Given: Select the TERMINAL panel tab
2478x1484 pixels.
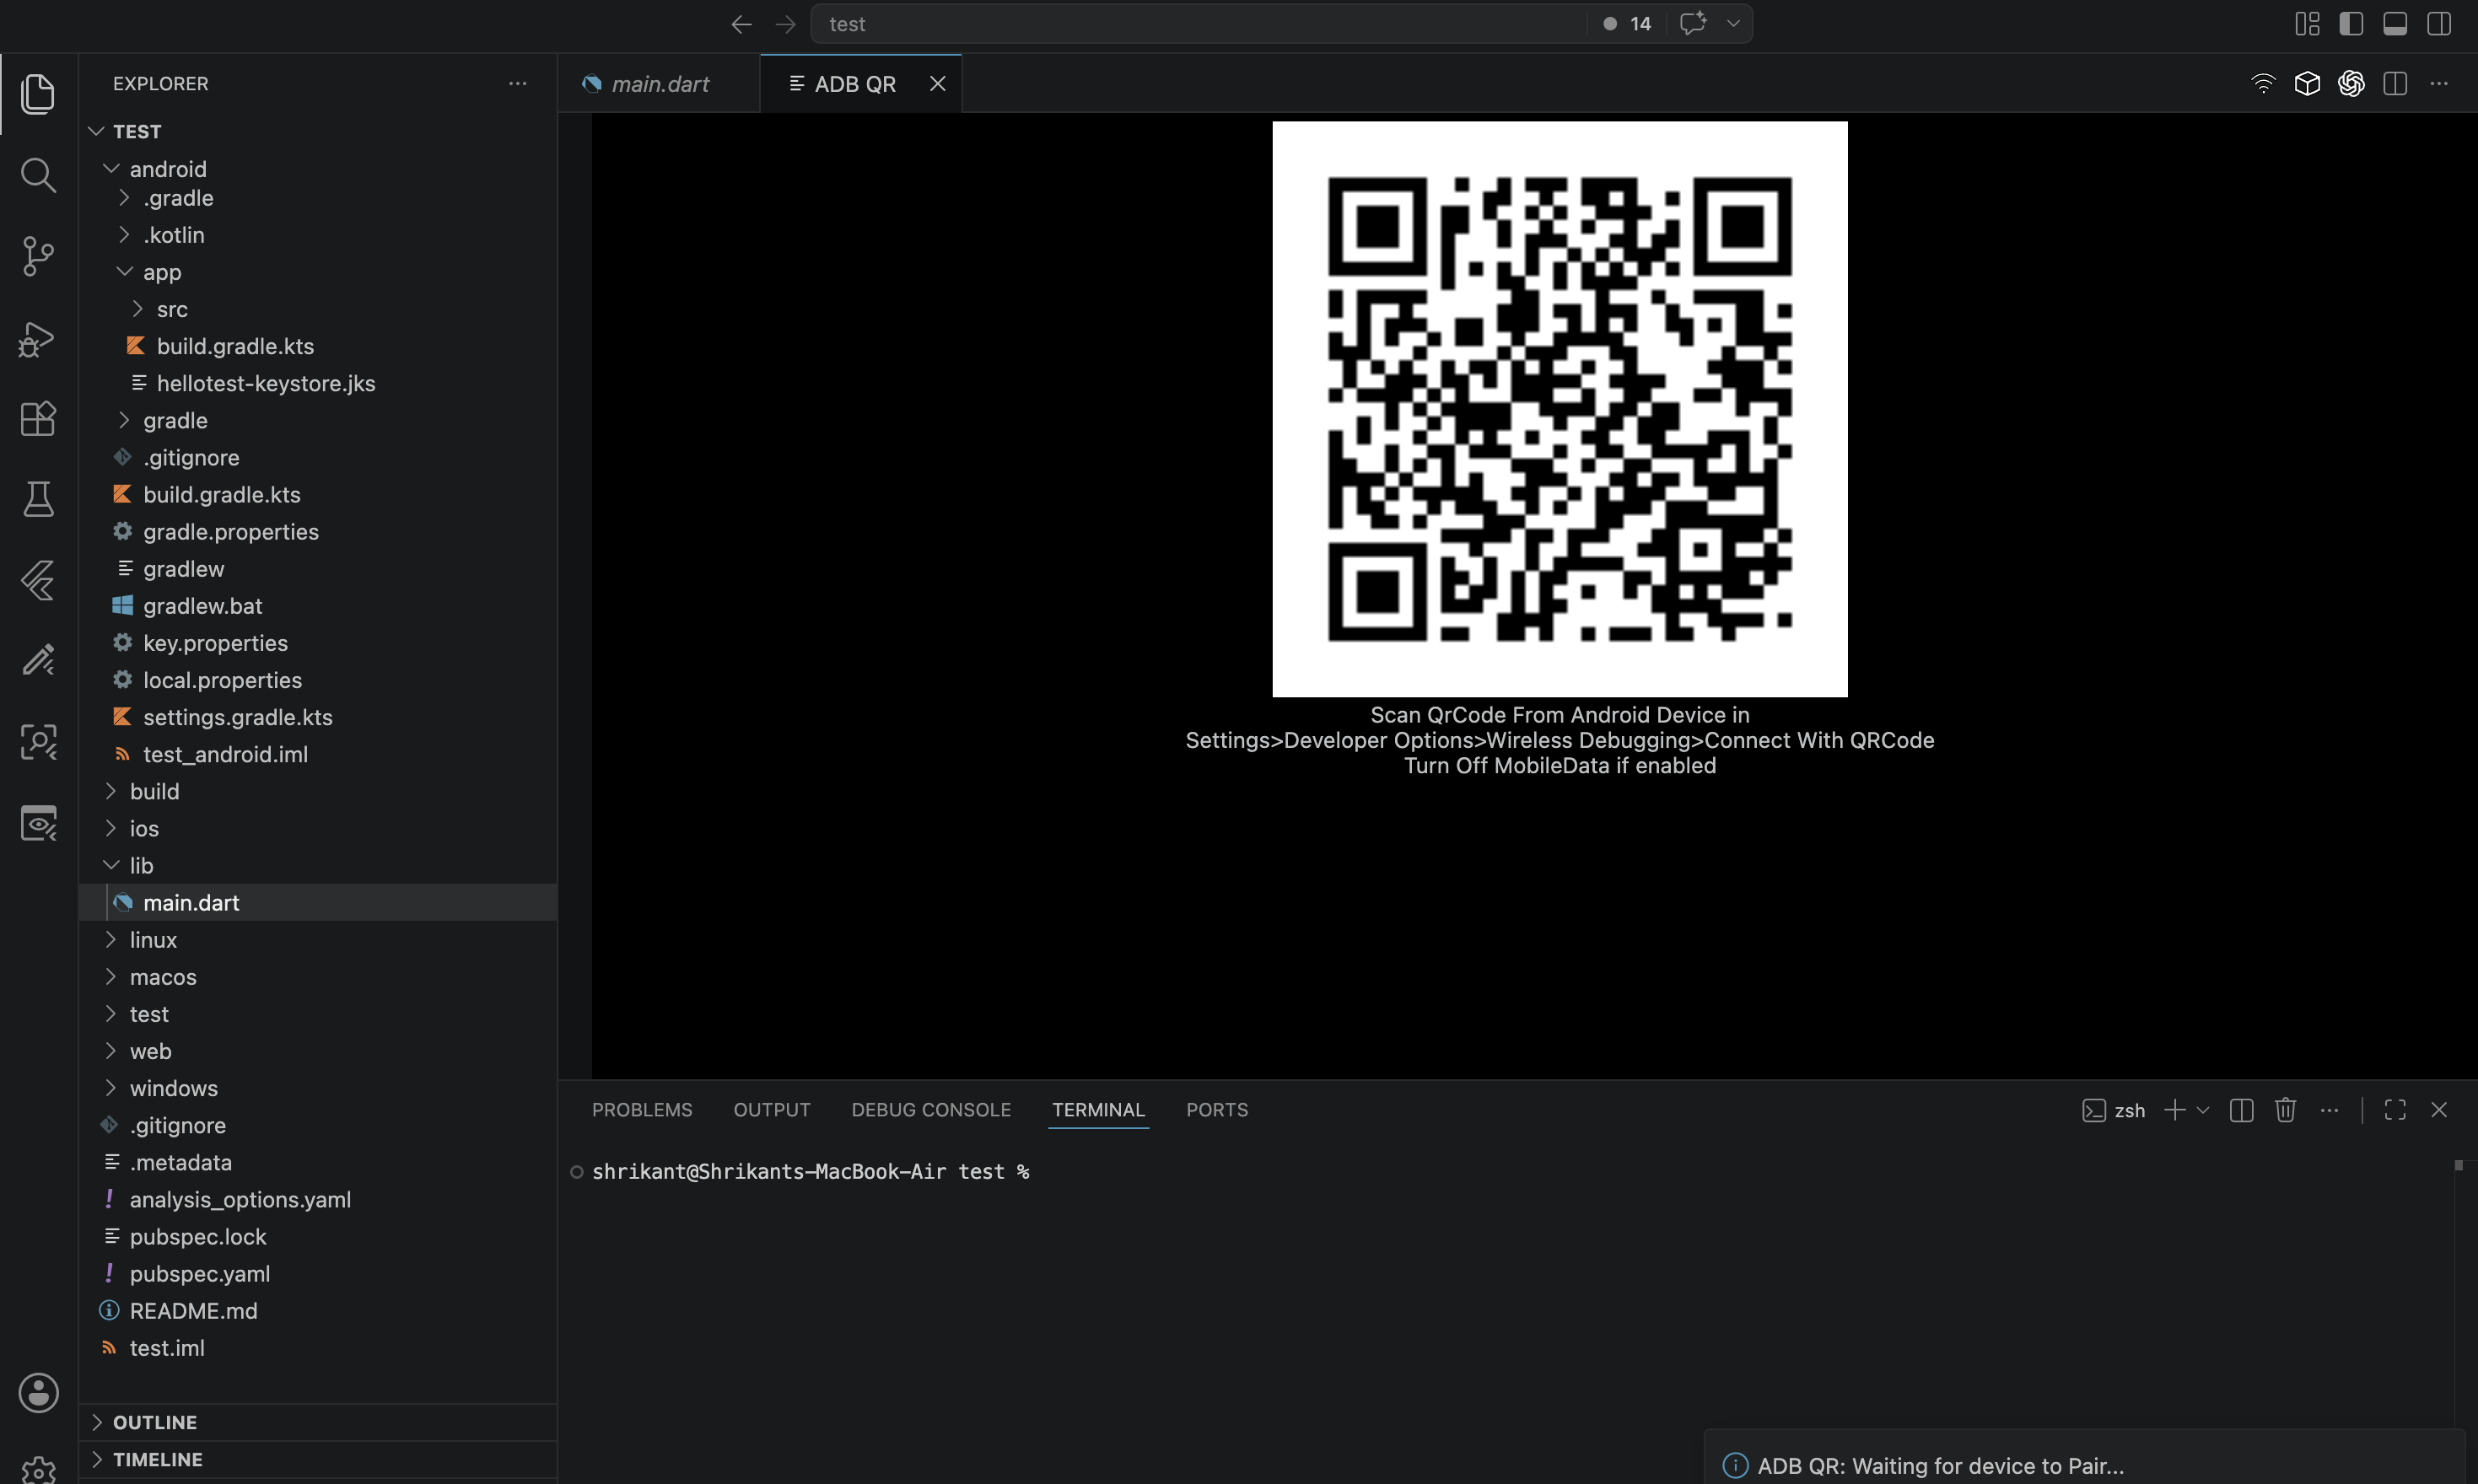Looking at the screenshot, I should click(1098, 1110).
